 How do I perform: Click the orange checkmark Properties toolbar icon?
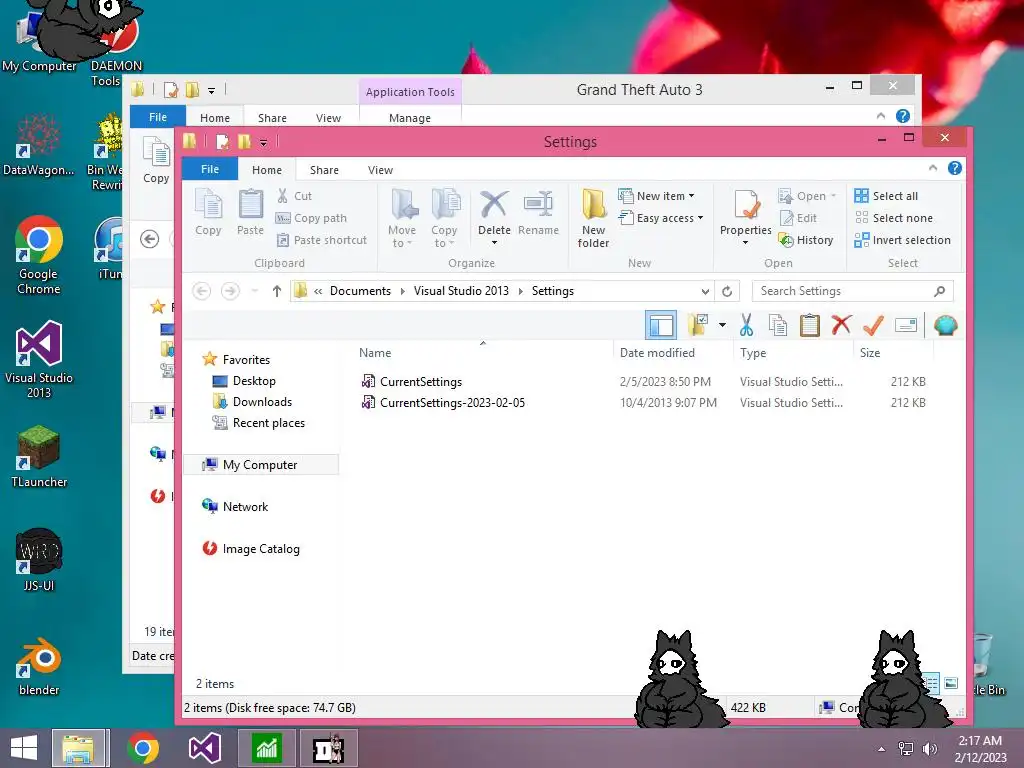pyautogui.click(x=873, y=325)
